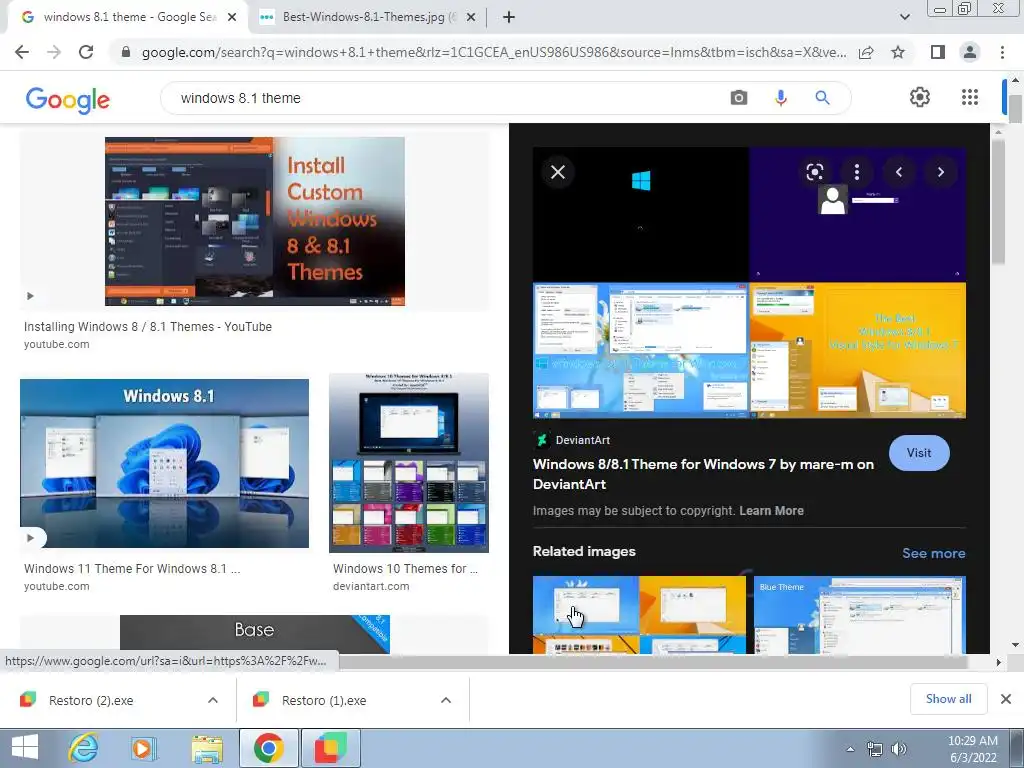Viewport: 1024px width, 768px height.
Task: Click the forward navigation arrow
Action: [x=54, y=52]
